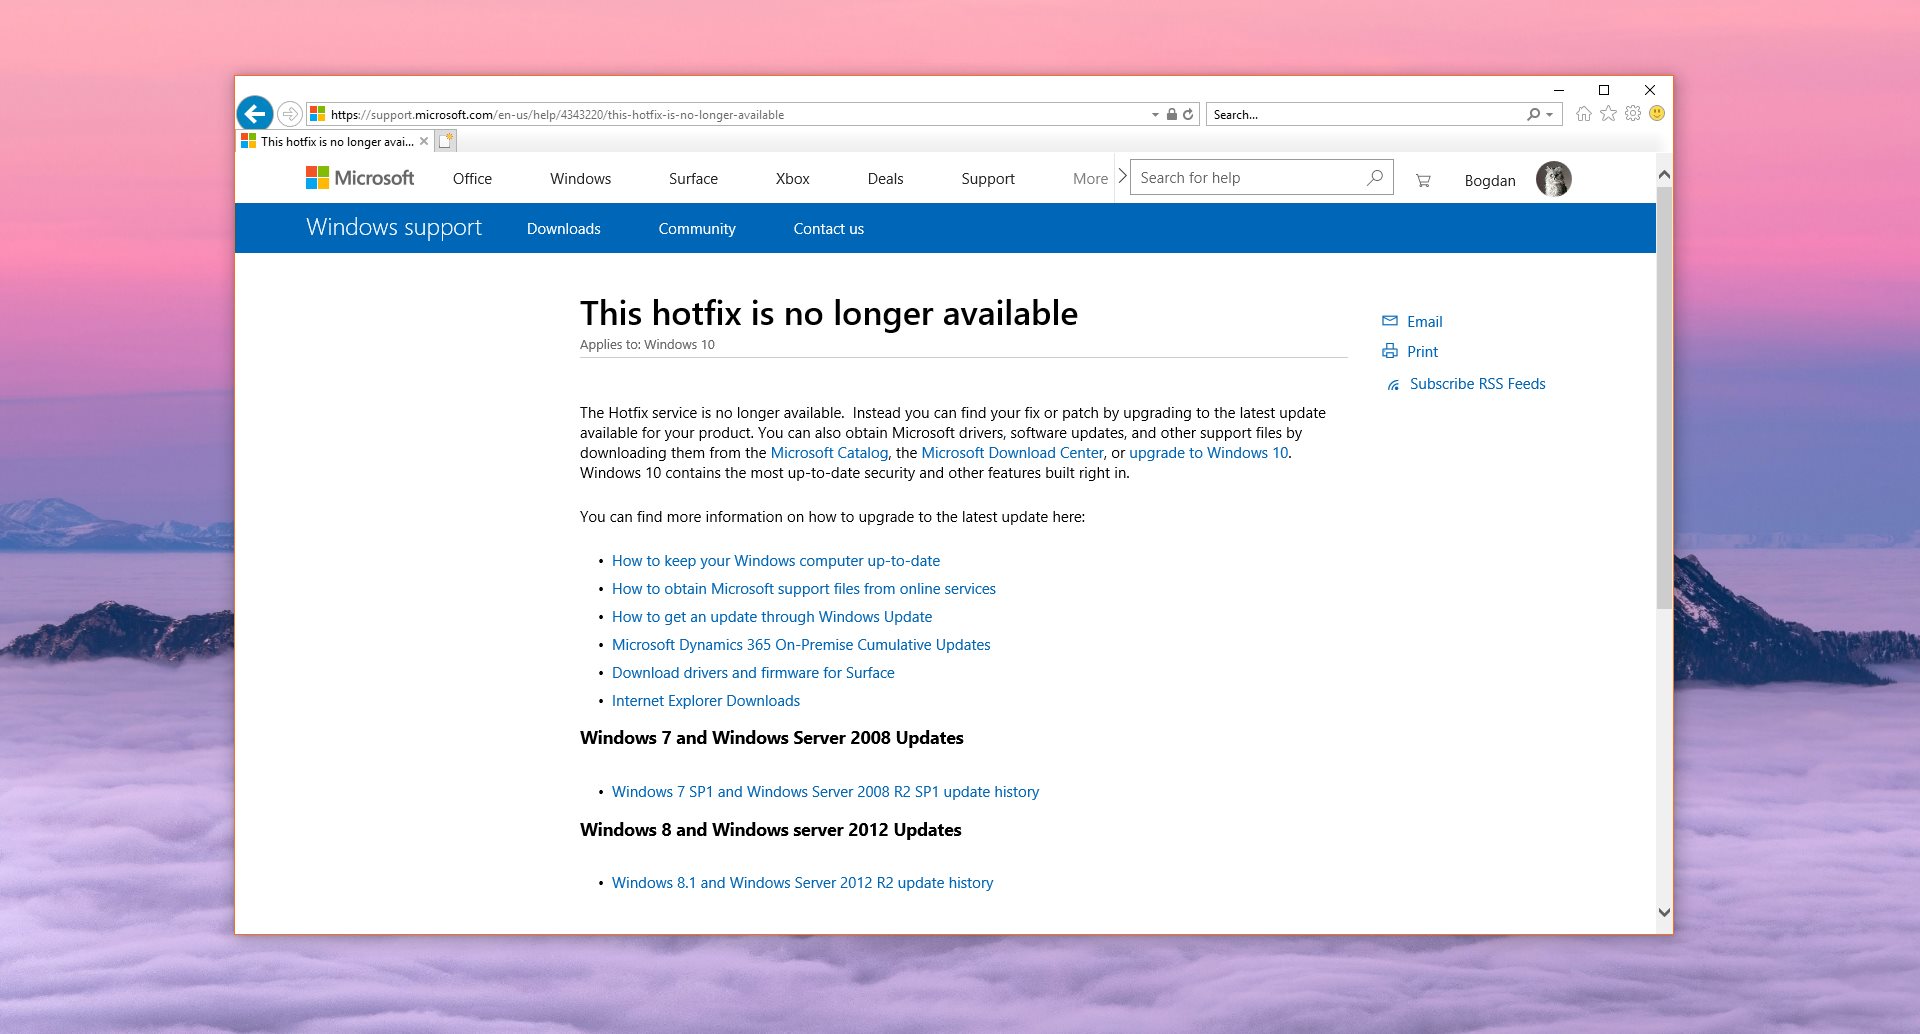The image size is (1920, 1034).
Task: Maximize the browser window
Action: click(x=1604, y=90)
